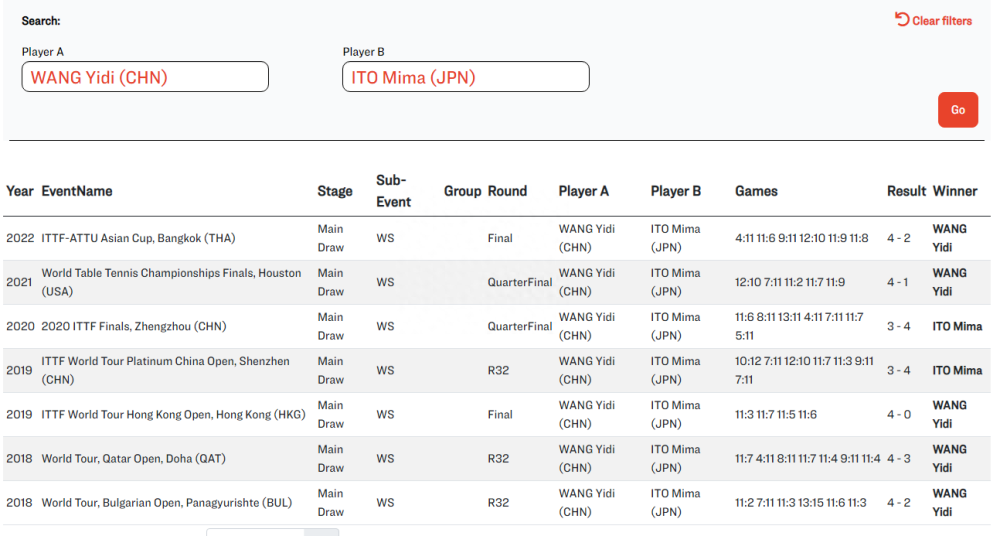Viewport: 1000px width, 536px height.
Task: Select the China Open Shenzhen event row
Action: 497,370
